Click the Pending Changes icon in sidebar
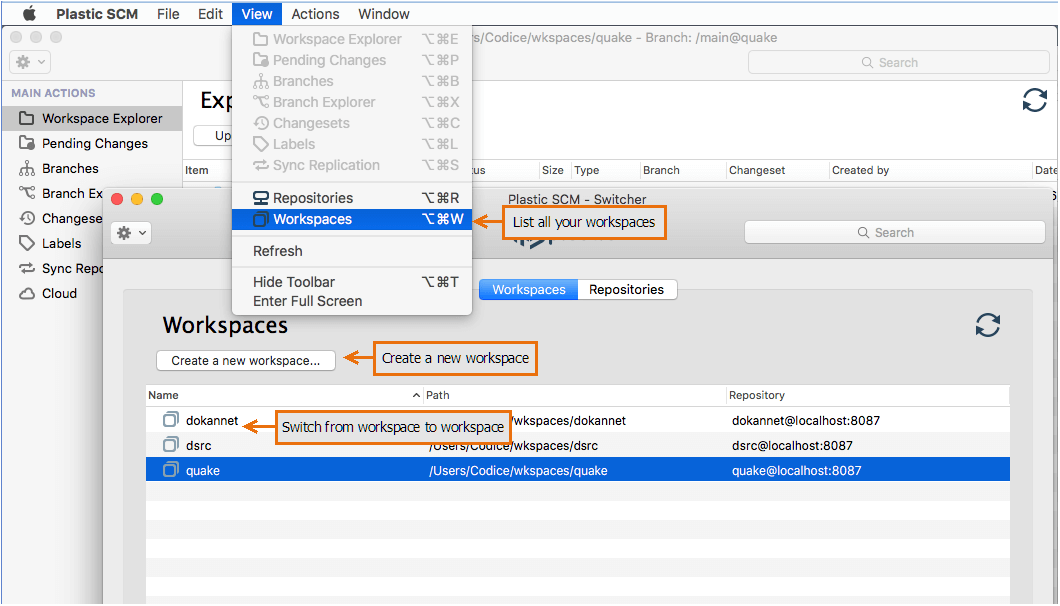Image resolution: width=1060 pixels, height=606 pixels. click(x=27, y=143)
